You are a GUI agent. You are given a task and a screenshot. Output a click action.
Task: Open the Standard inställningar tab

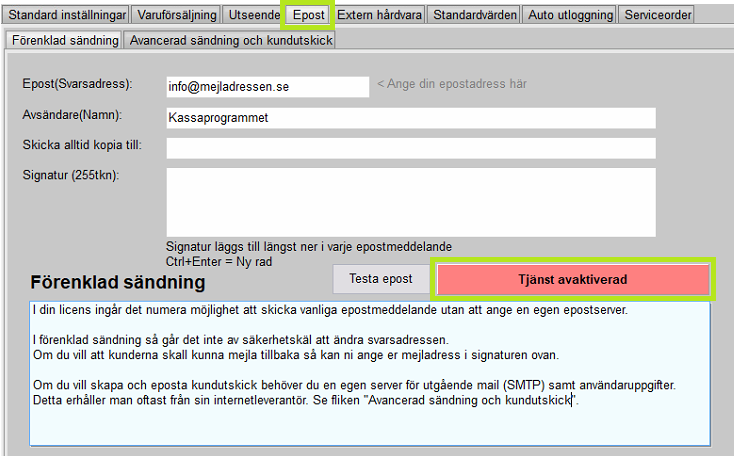tap(65, 15)
